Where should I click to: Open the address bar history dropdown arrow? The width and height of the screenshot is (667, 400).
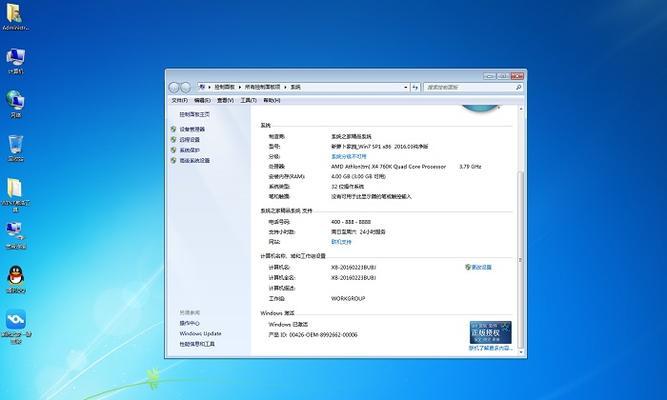click(x=406, y=87)
